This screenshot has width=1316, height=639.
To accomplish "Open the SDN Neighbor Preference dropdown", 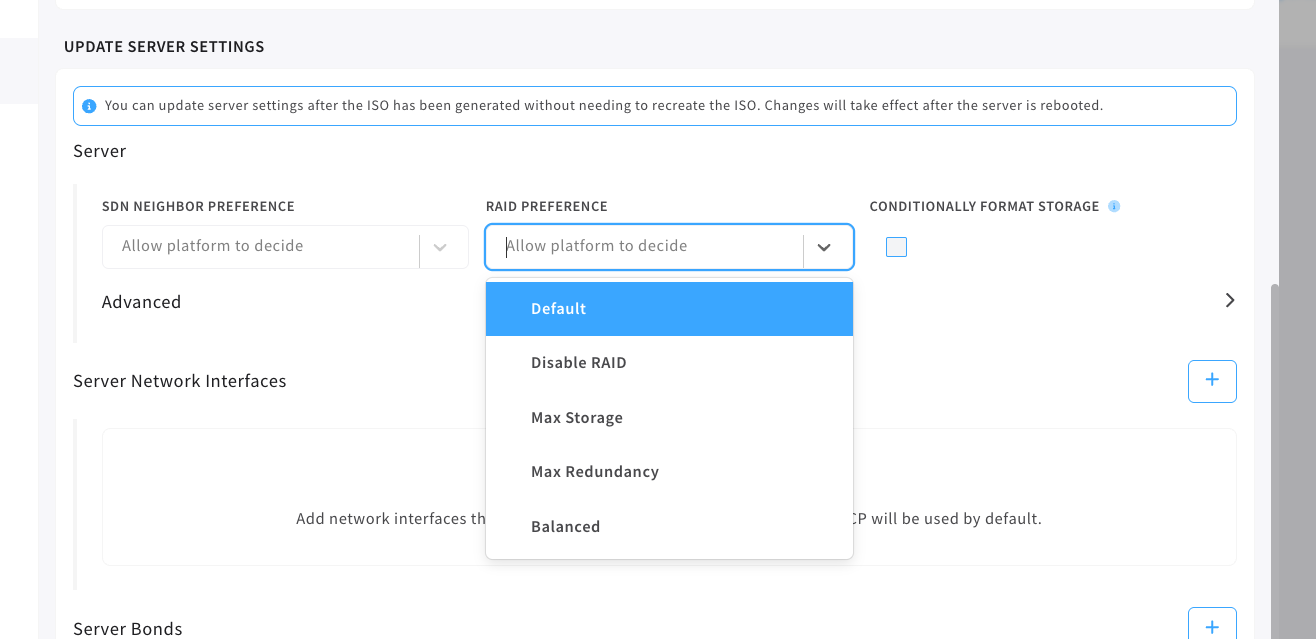I will 260,247.
